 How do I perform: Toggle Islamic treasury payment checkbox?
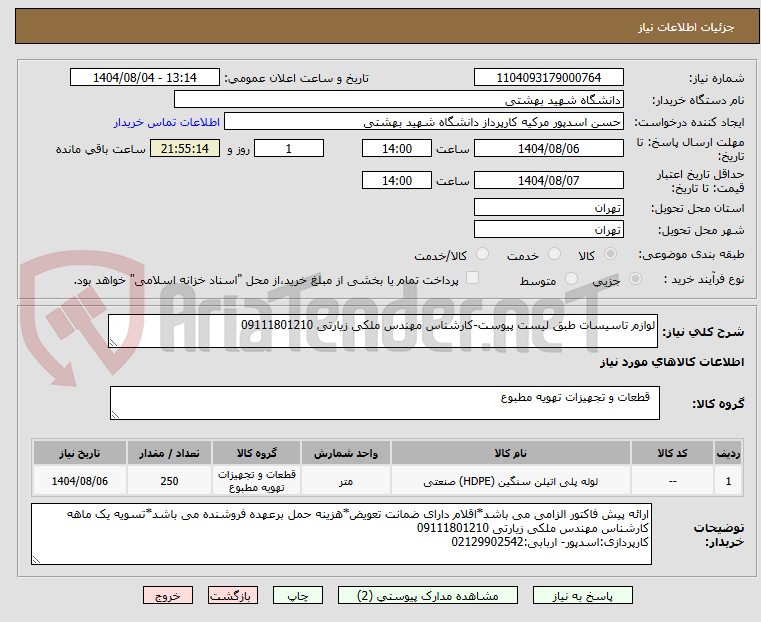(472, 278)
